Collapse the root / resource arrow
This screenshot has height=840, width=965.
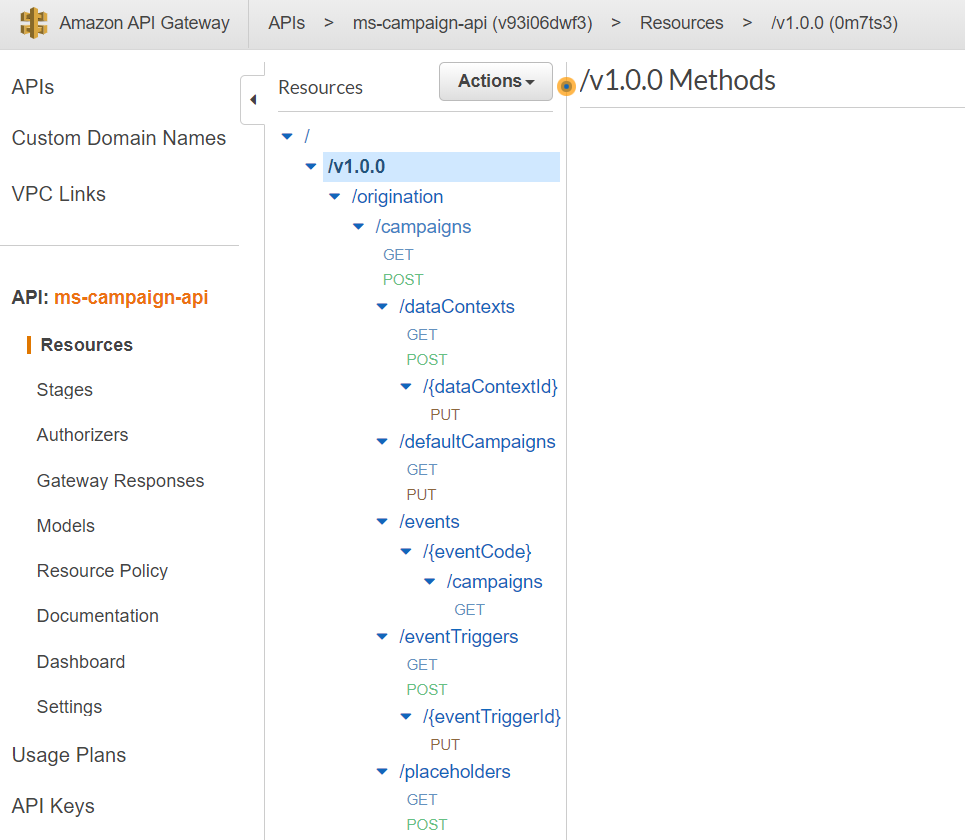(x=288, y=136)
